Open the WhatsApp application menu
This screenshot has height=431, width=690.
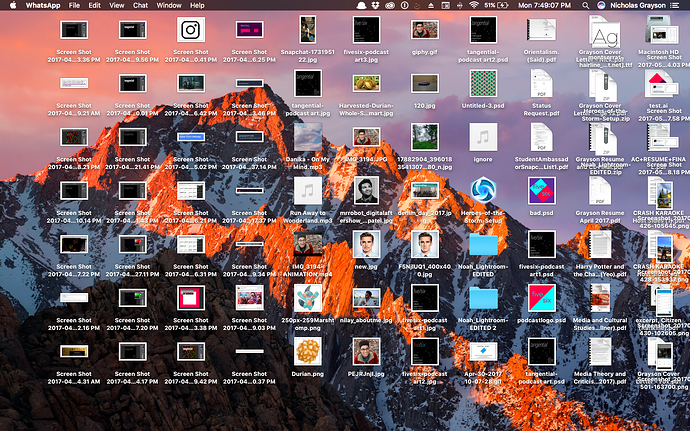[41, 6]
